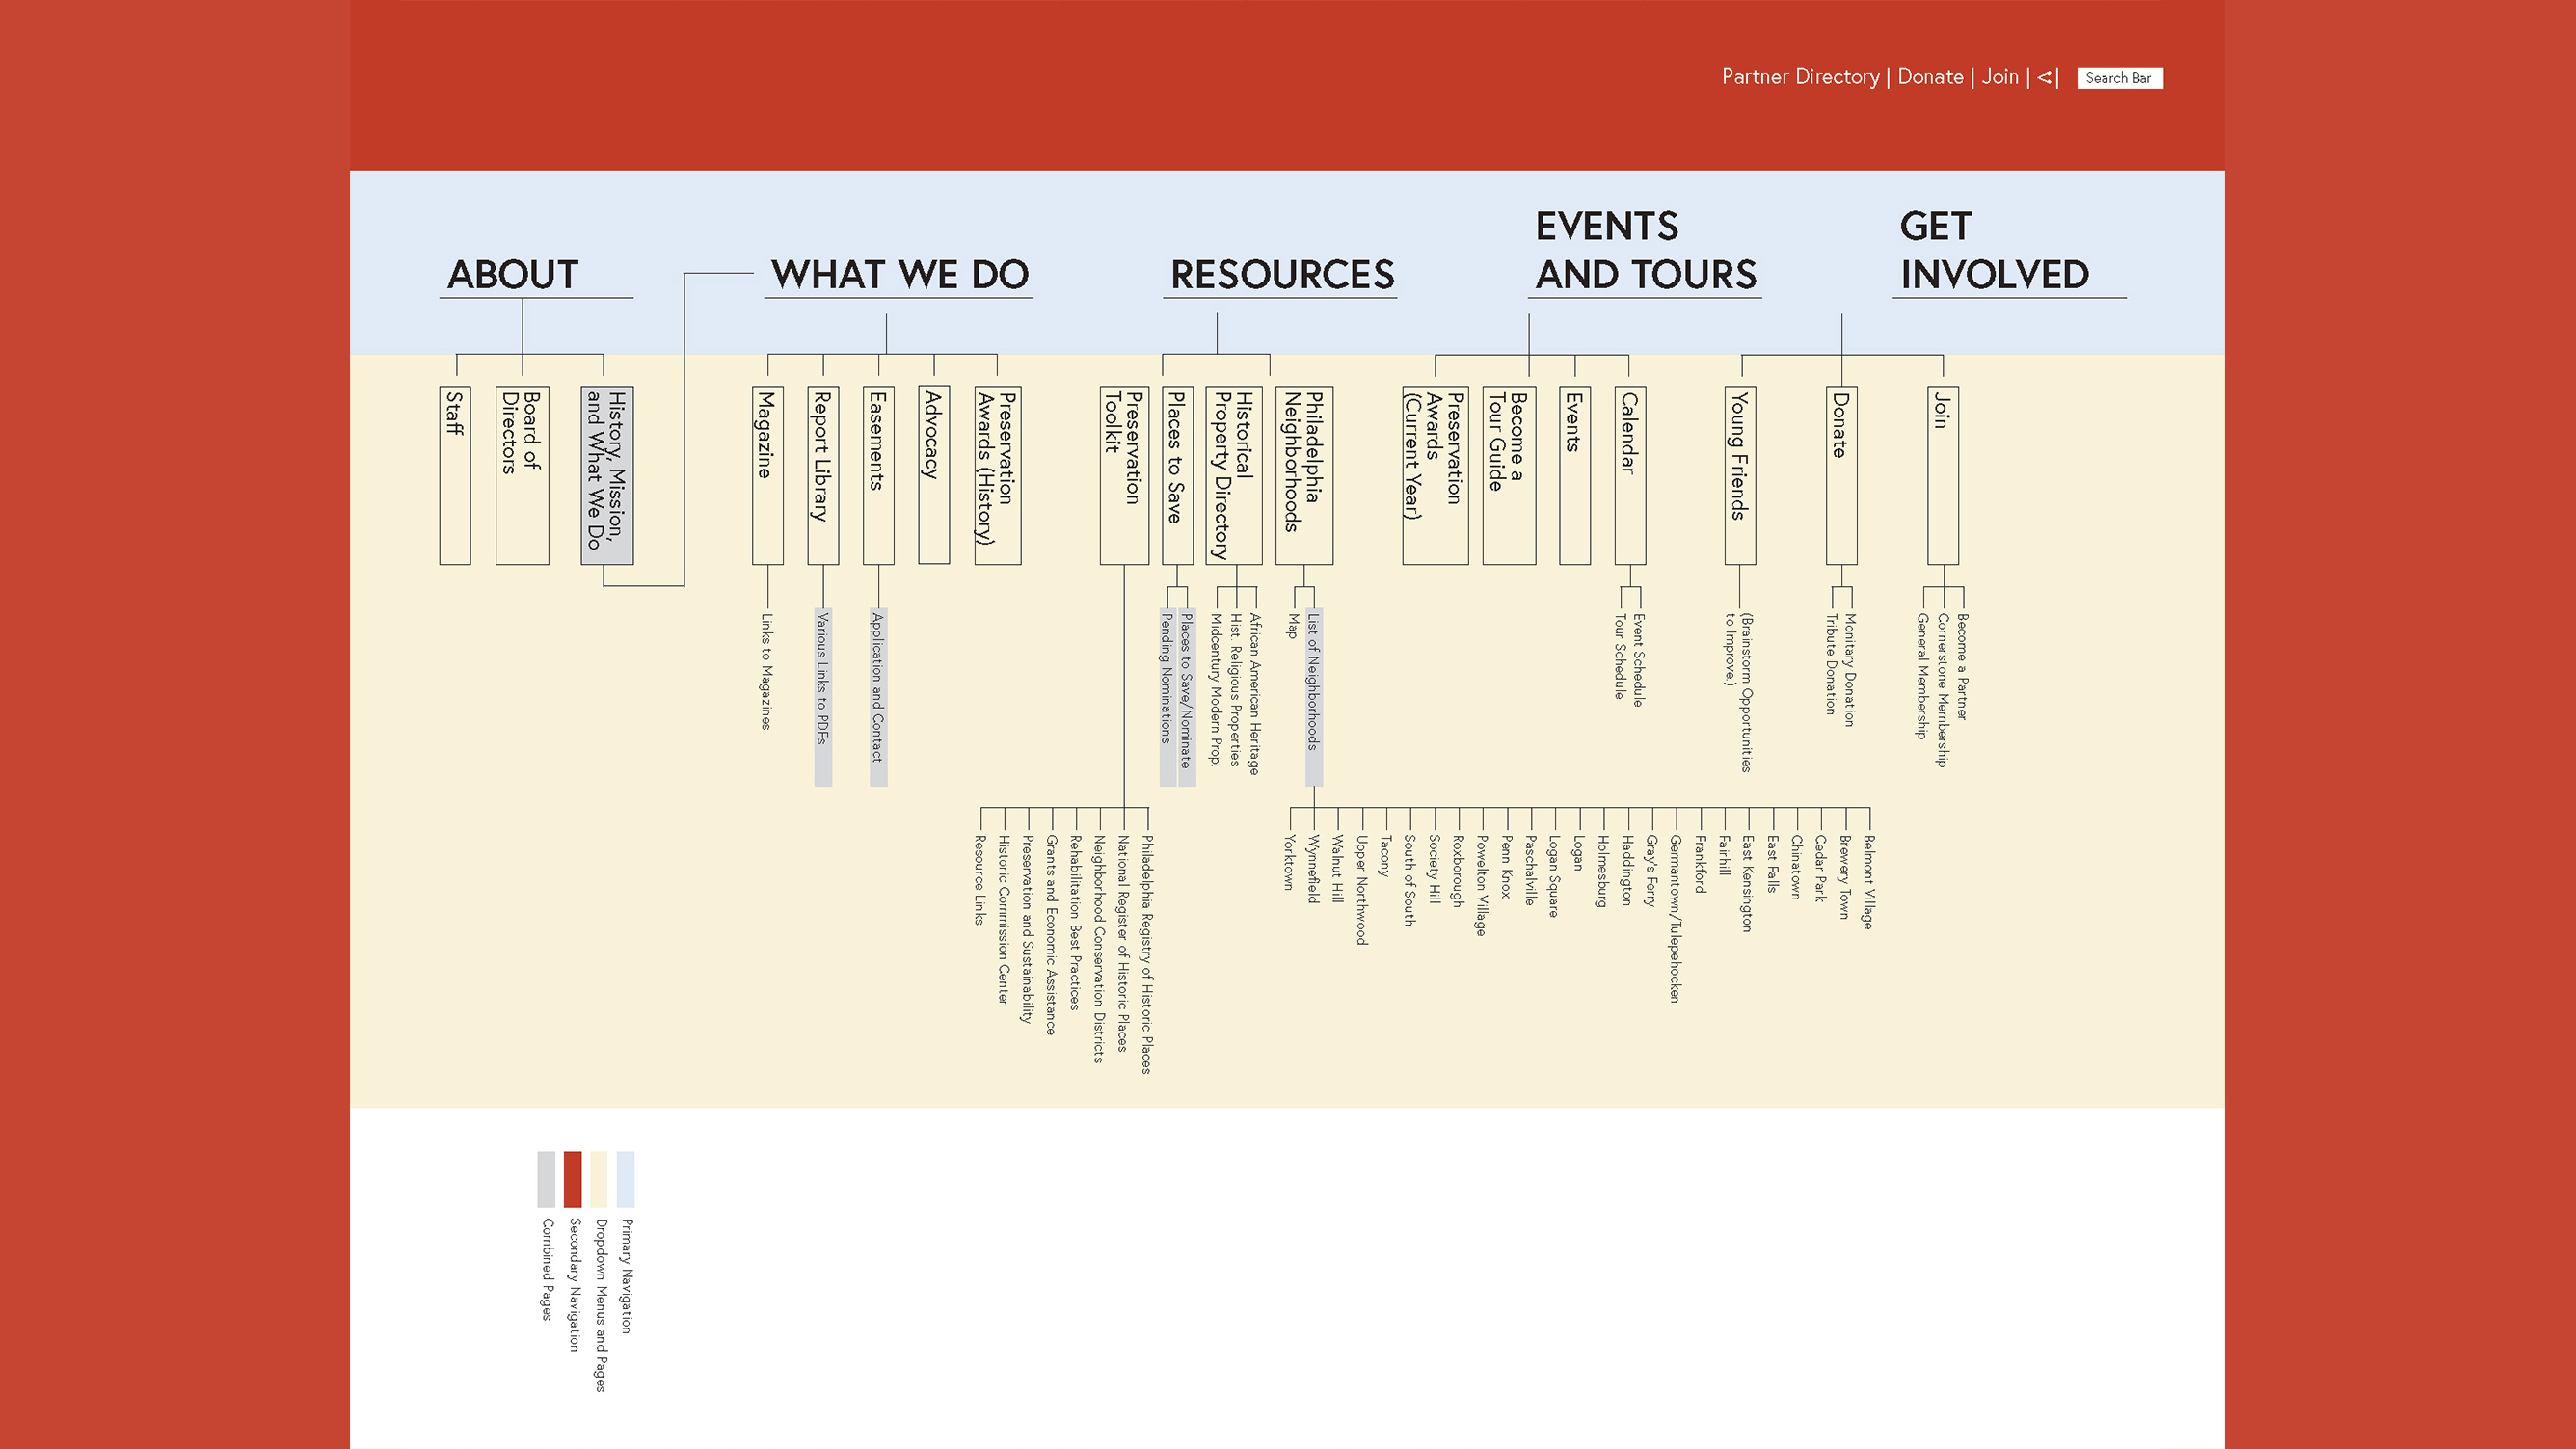This screenshot has height=1449, width=2576.
Task: Click the Search Bar field
Action: 2119,78
